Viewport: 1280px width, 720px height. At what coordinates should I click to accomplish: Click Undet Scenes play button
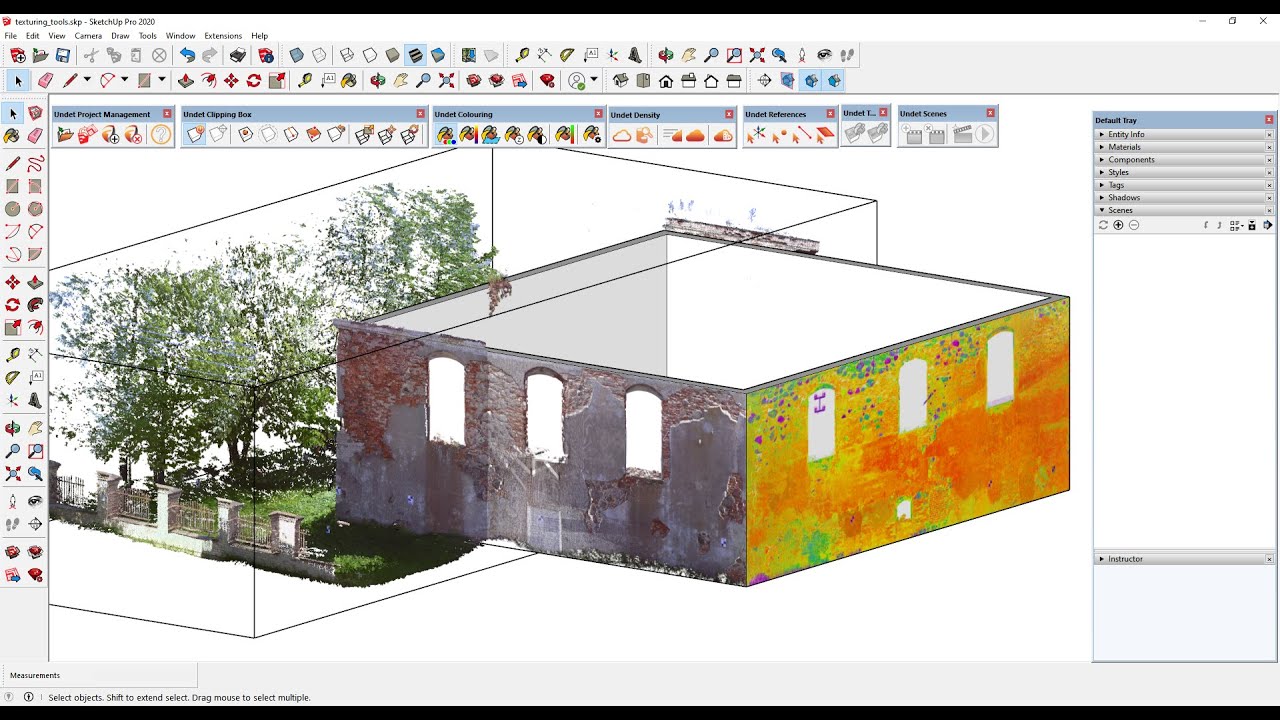point(984,134)
